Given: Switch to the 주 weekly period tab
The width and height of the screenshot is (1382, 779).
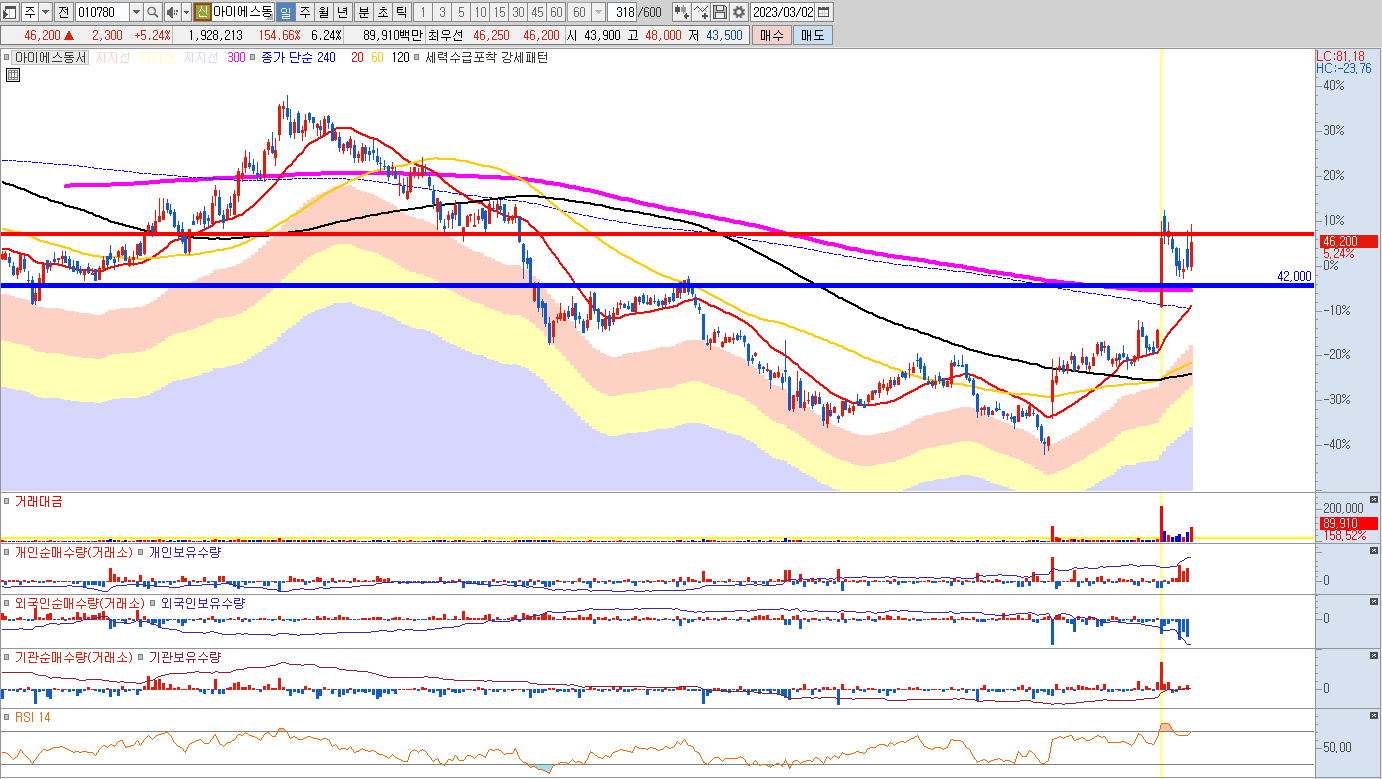Looking at the screenshot, I should [x=304, y=12].
